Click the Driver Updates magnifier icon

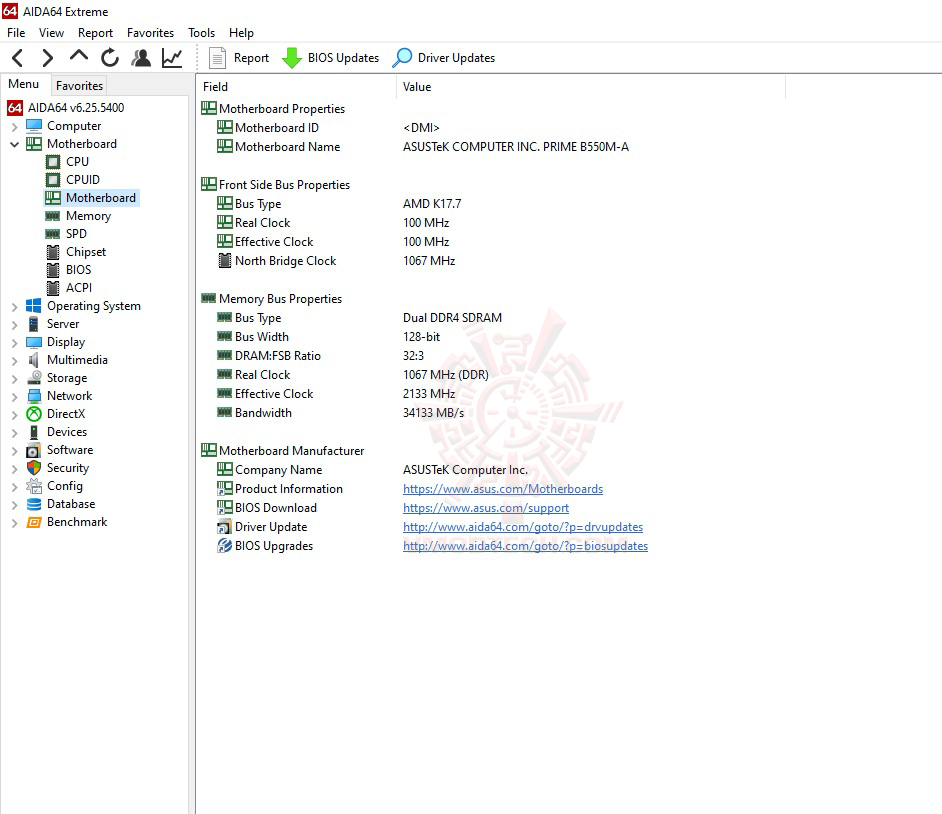[402, 57]
